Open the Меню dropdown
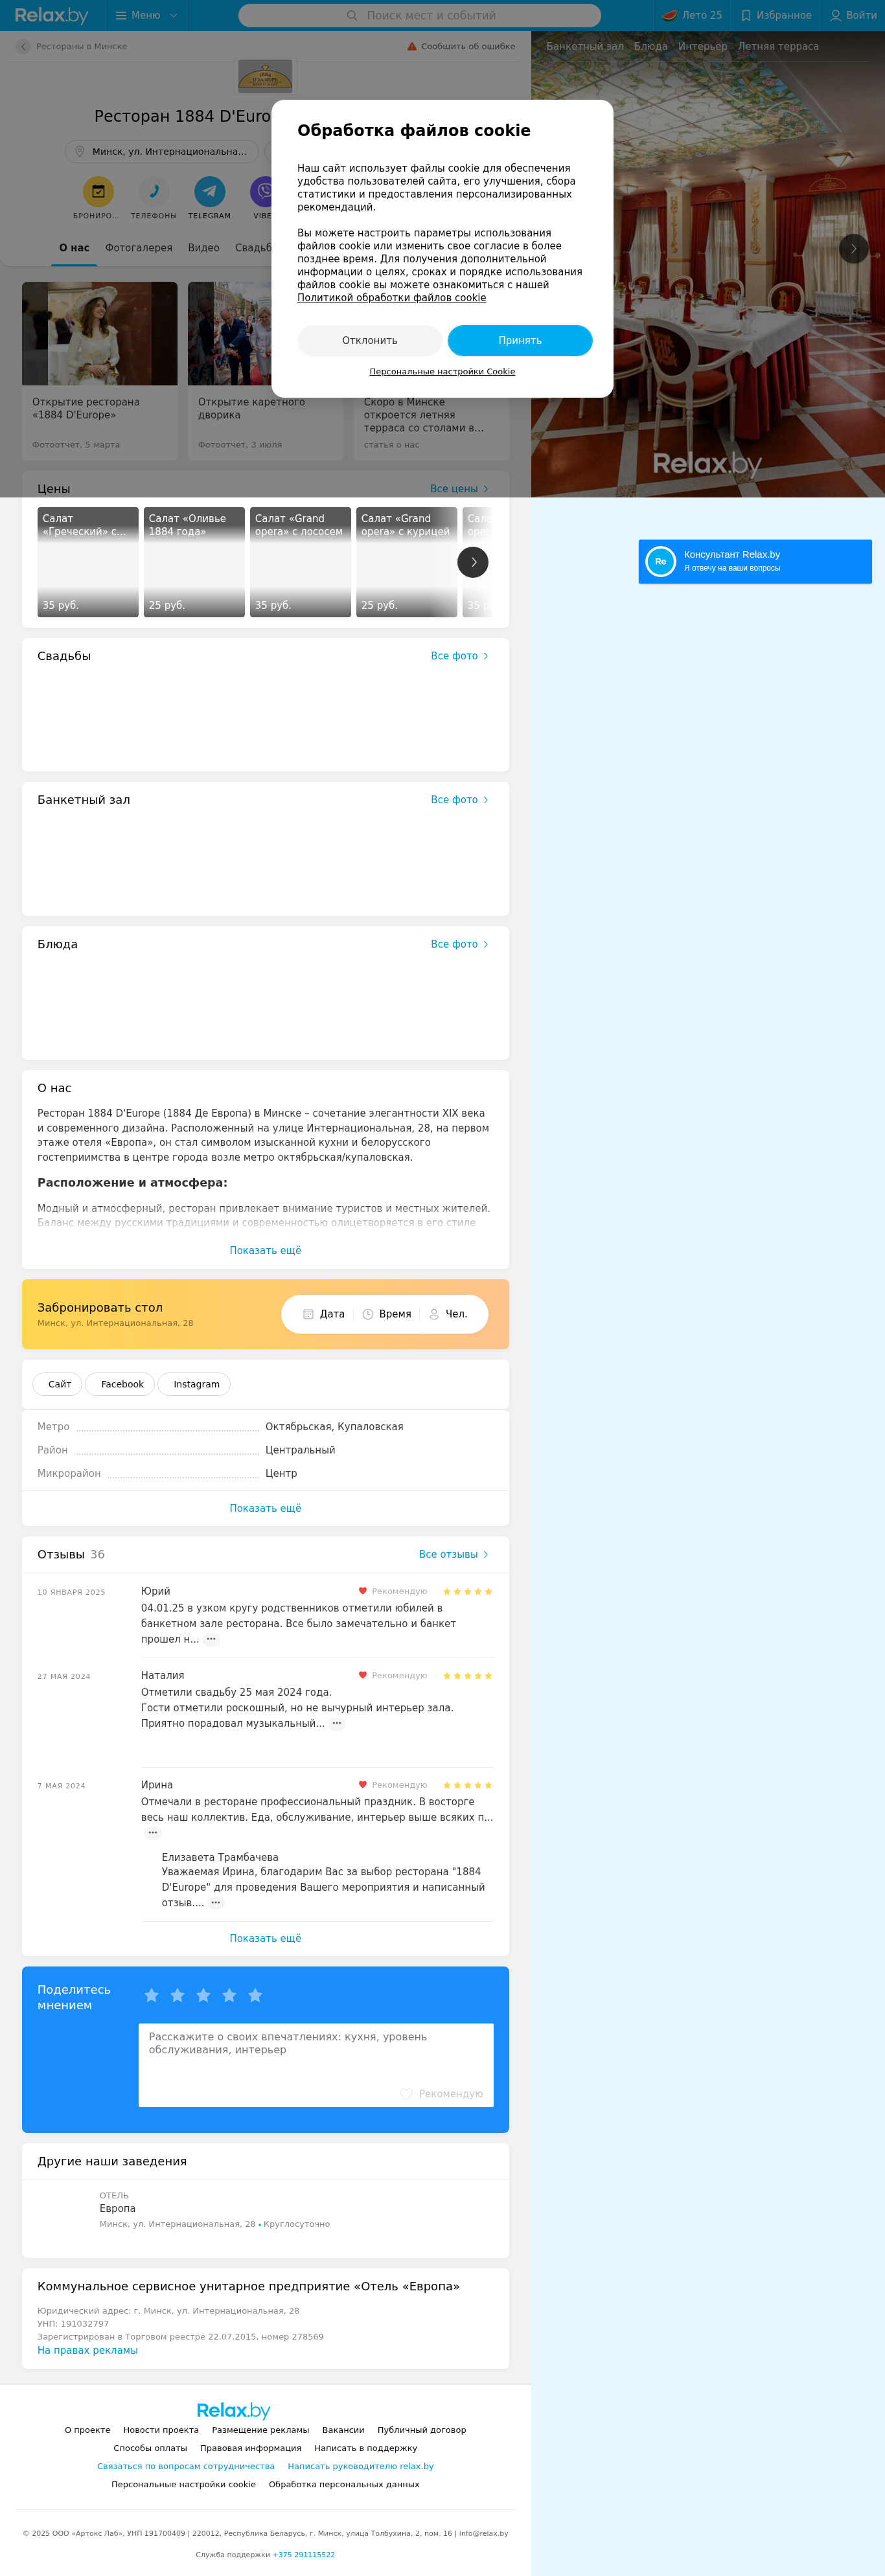This screenshot has height=2576, width=885. point(146,15)
